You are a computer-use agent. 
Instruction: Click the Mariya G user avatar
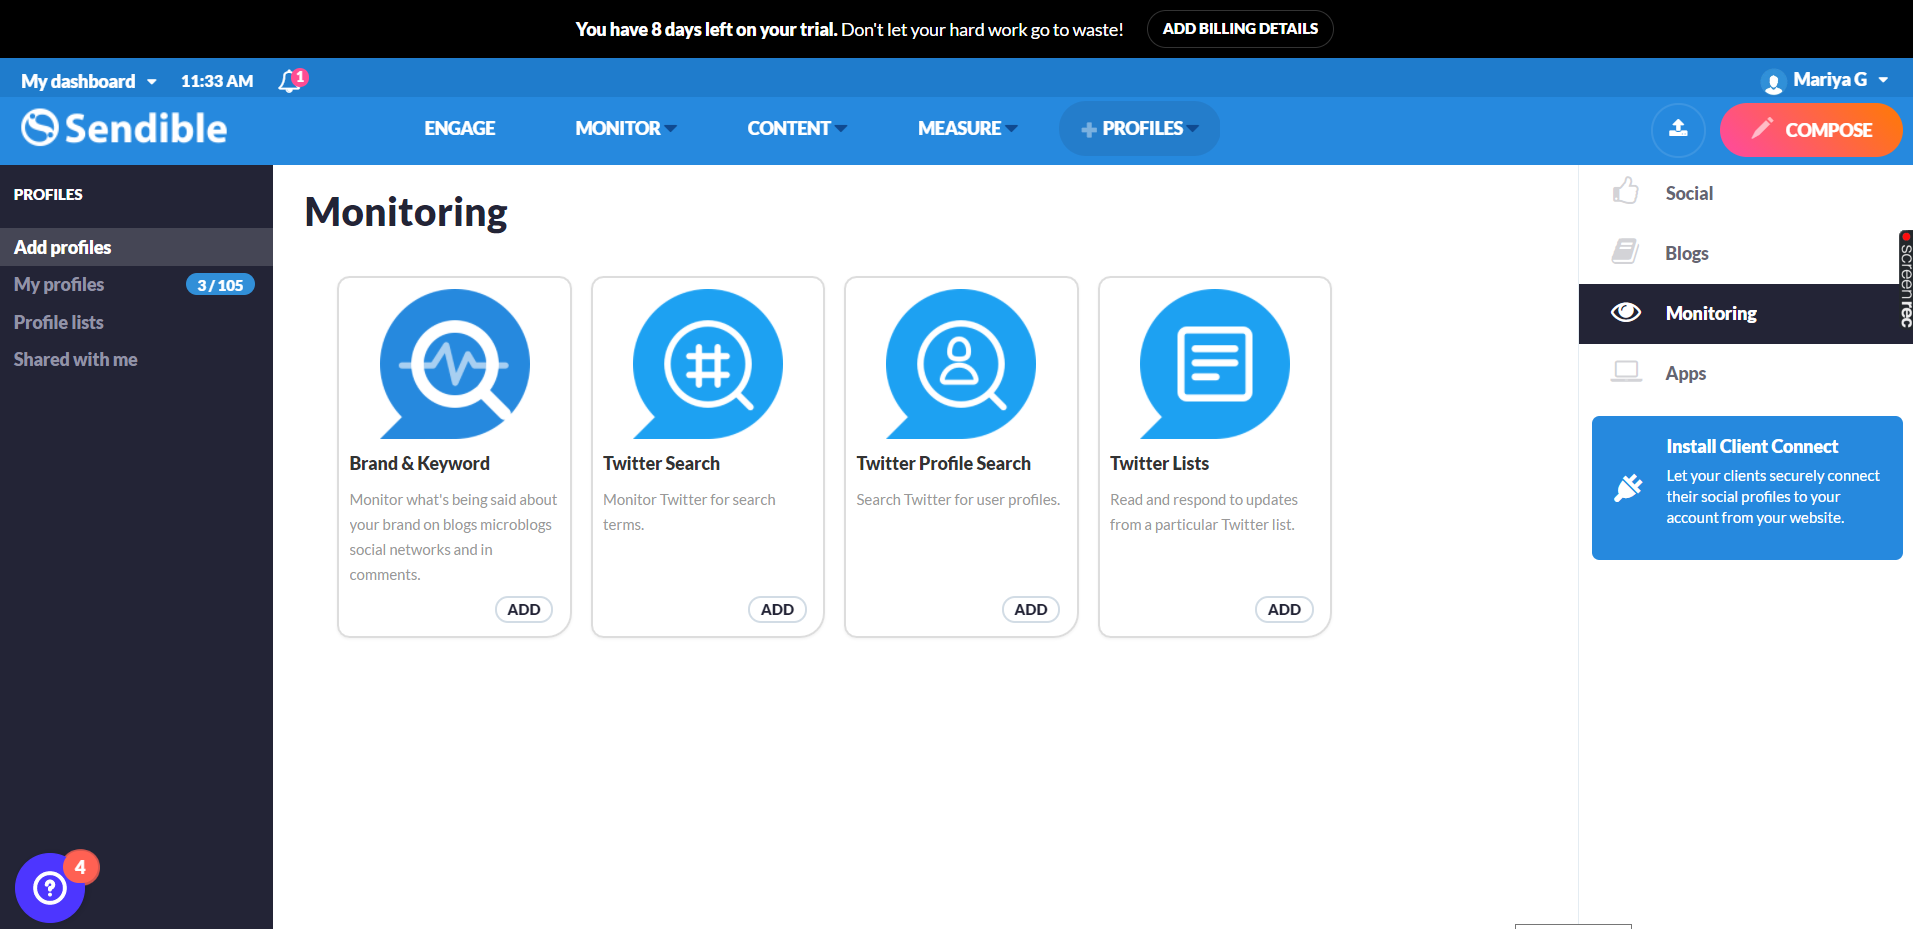[1773, 82]
